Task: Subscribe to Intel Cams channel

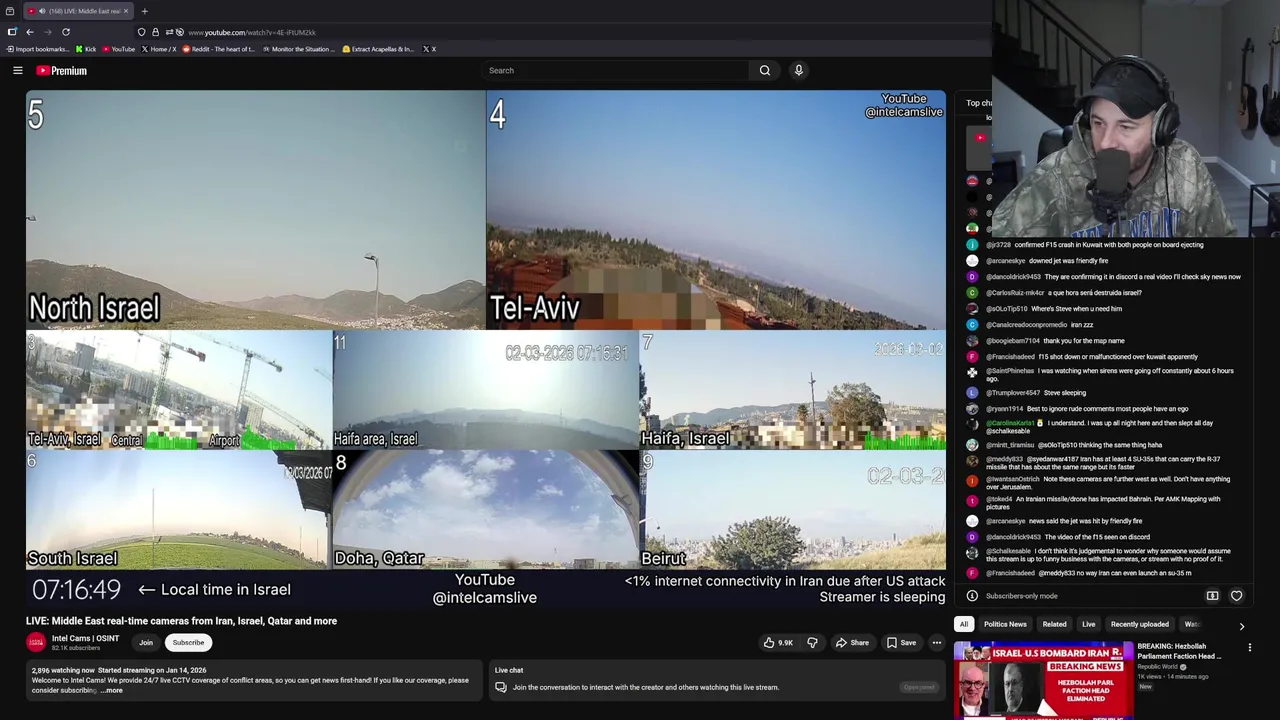Action: [x=188, y=643]
